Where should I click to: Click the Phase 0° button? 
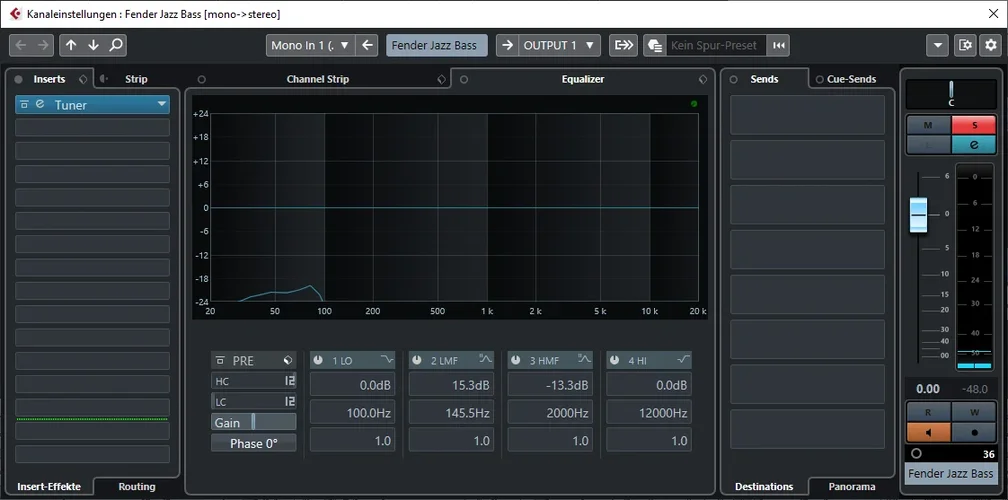pos(253,443)
